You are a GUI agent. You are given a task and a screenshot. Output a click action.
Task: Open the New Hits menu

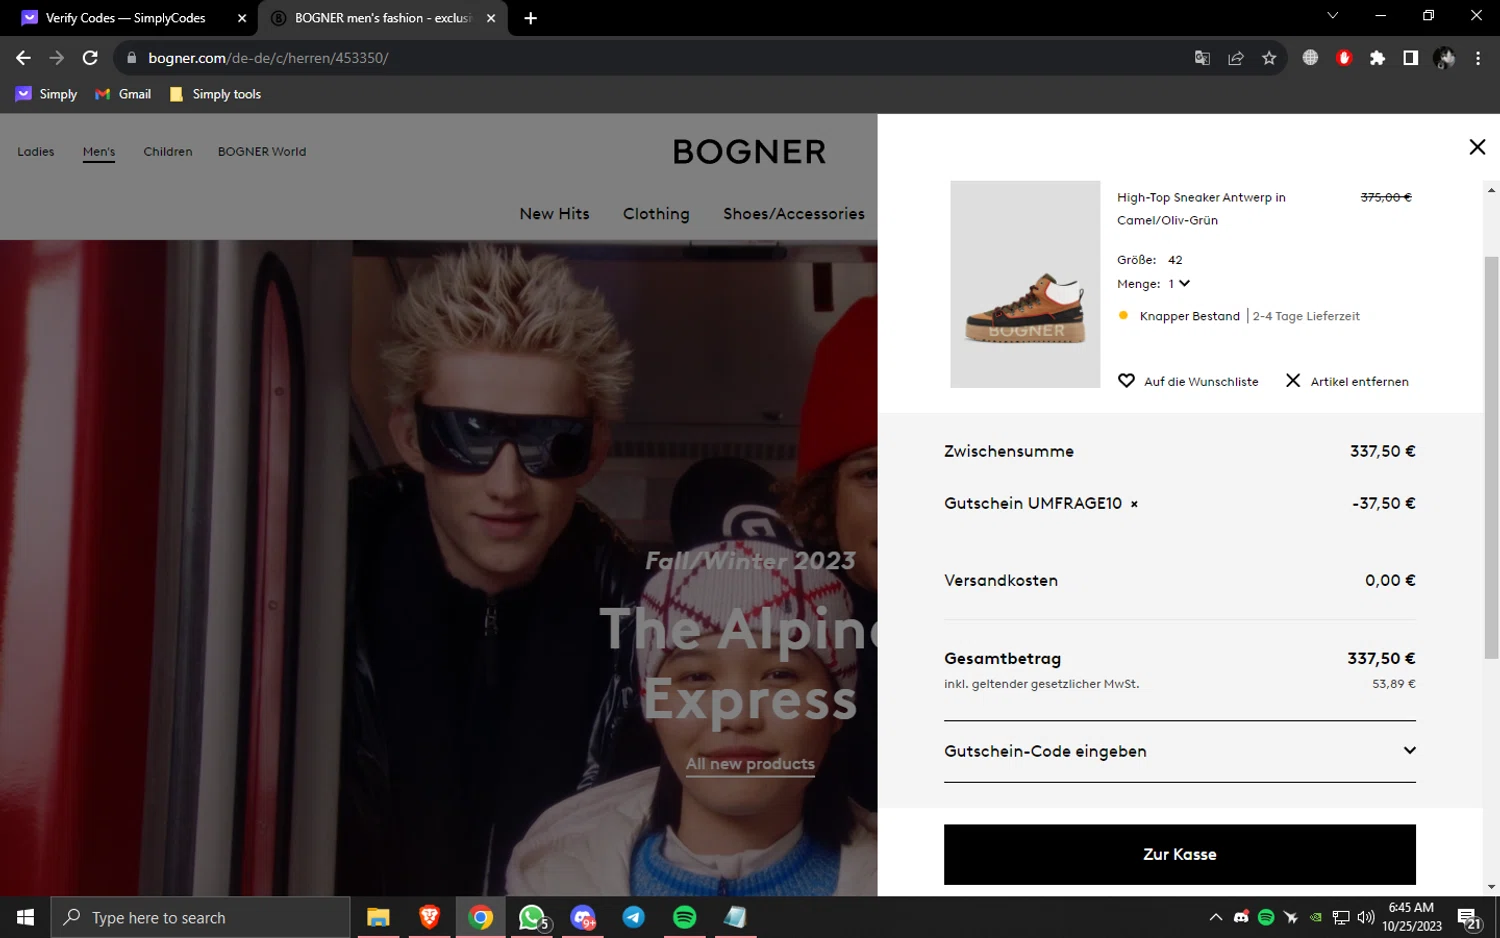[554, 214]
